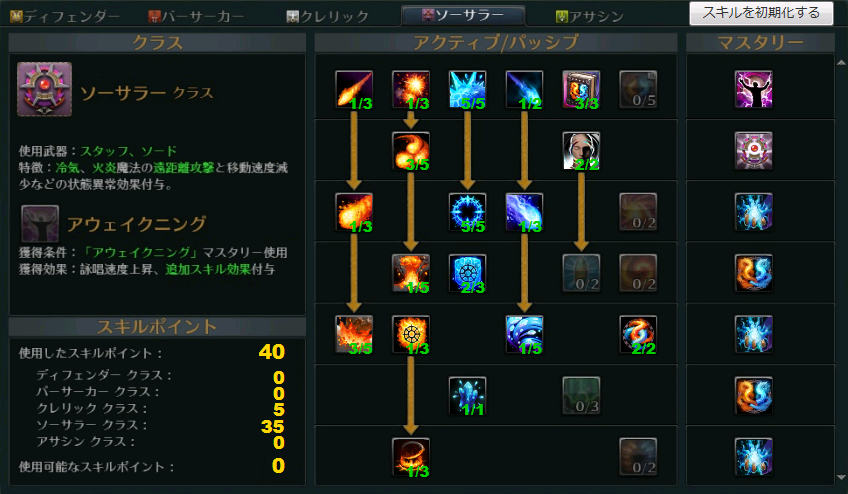Click スキルを初期化する reset button

point(761,13)
